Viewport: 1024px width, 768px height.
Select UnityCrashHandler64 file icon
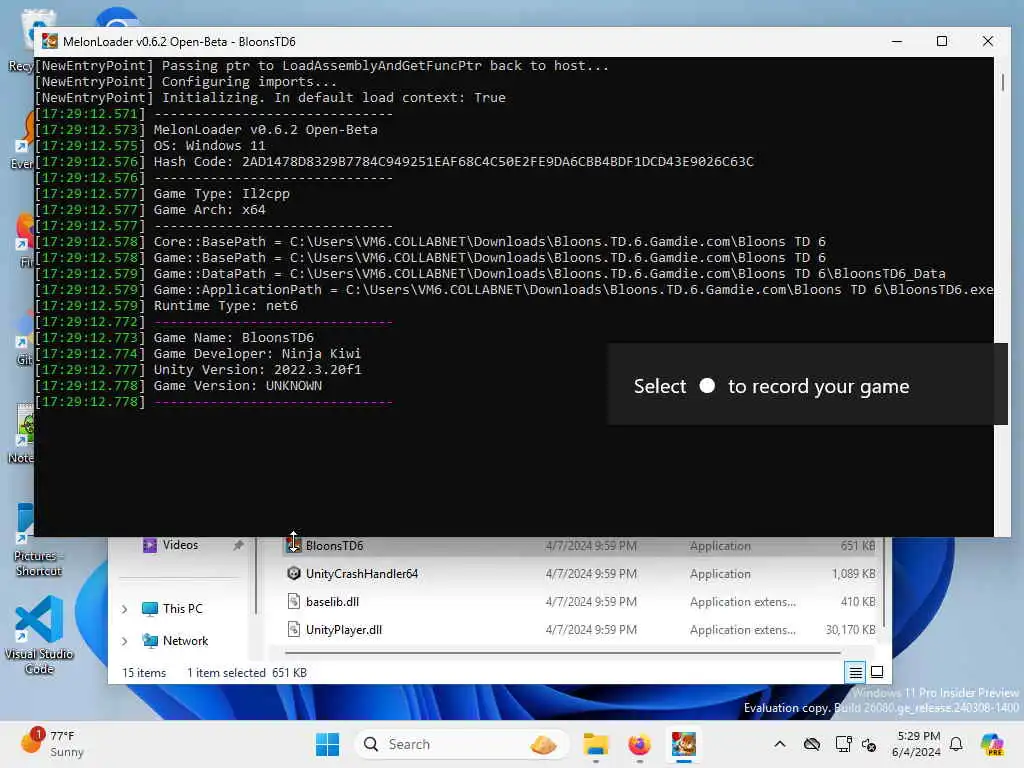point(294,573)
